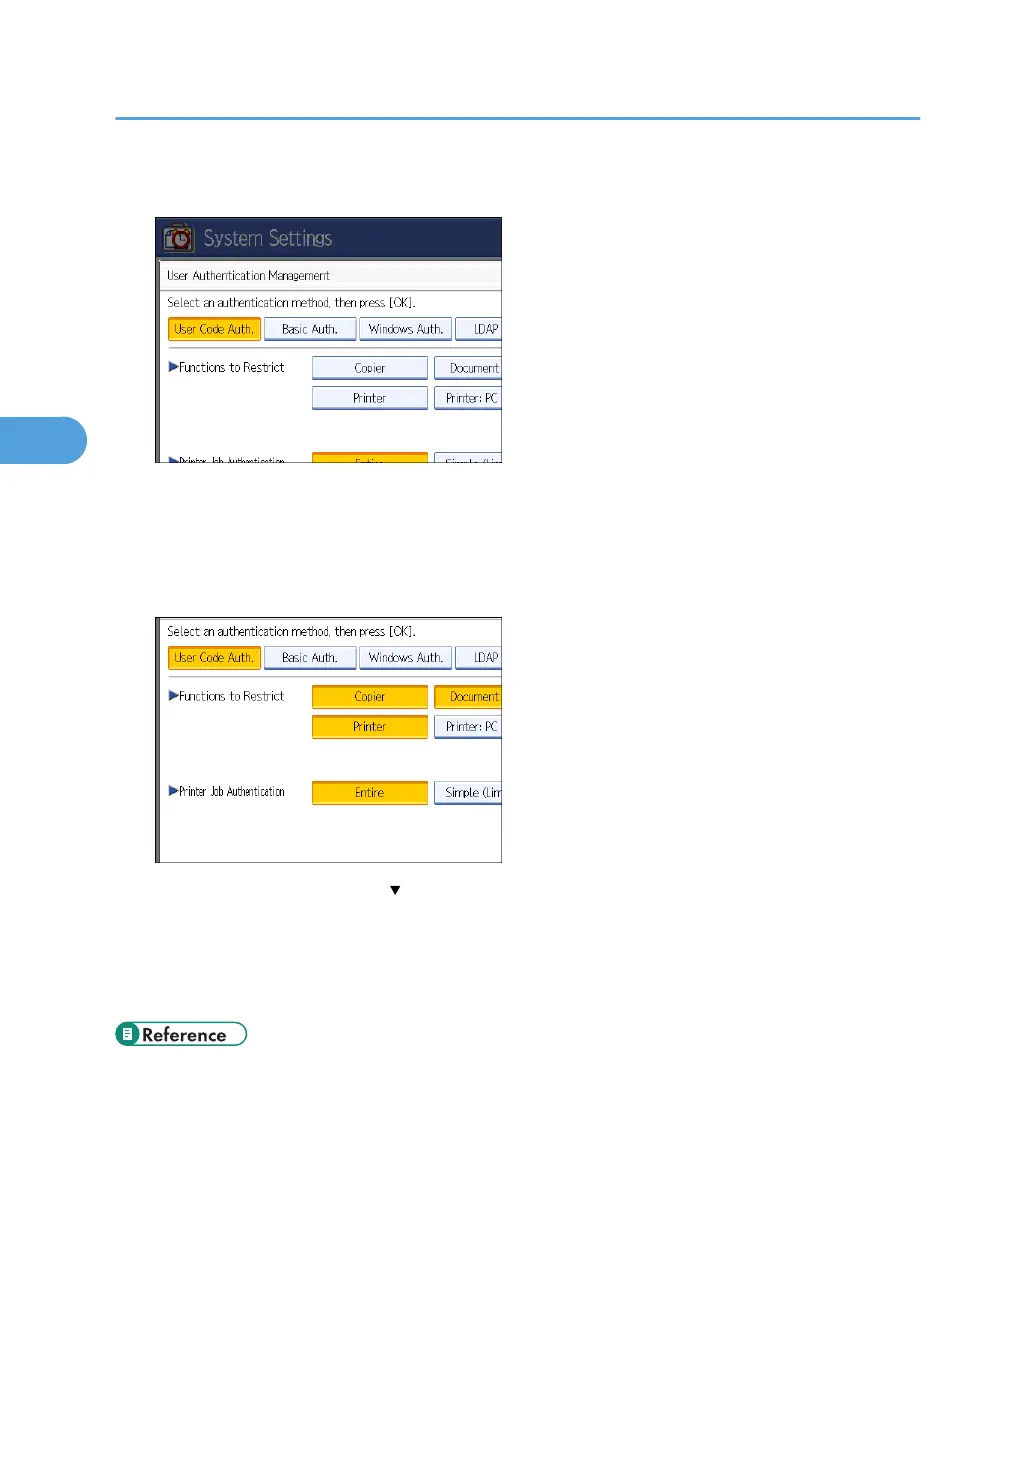Choose Basic Auth. in lower panel
Viewport: 1036px width, 1470px height.
[310, 658]
